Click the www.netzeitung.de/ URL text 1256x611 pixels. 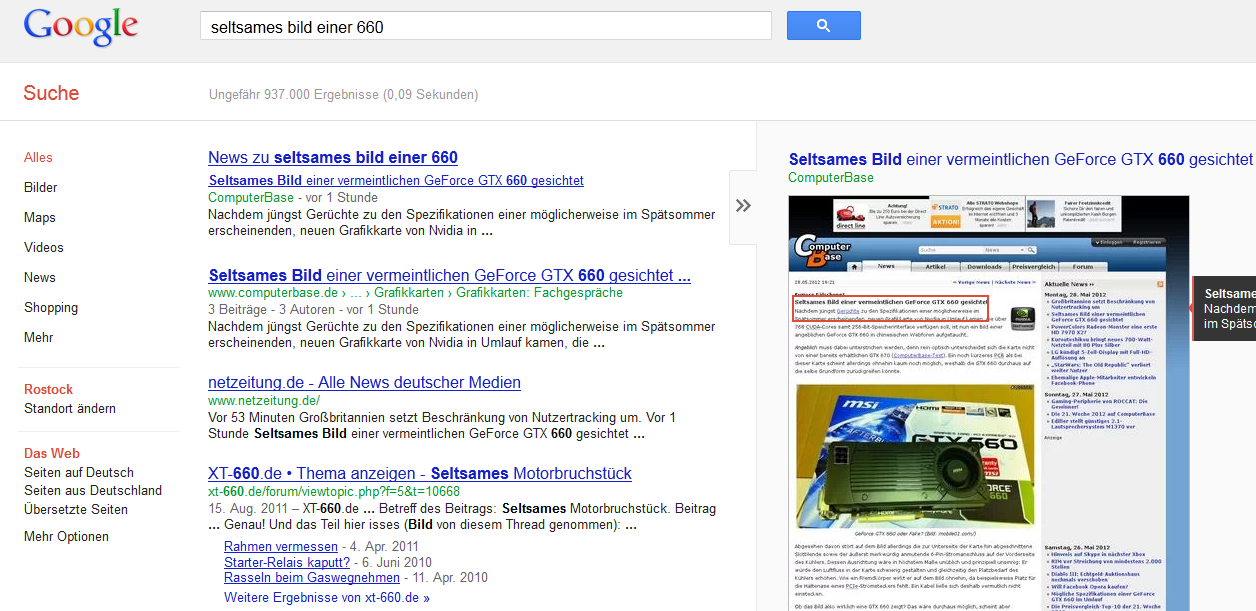(x=264, y=401)
